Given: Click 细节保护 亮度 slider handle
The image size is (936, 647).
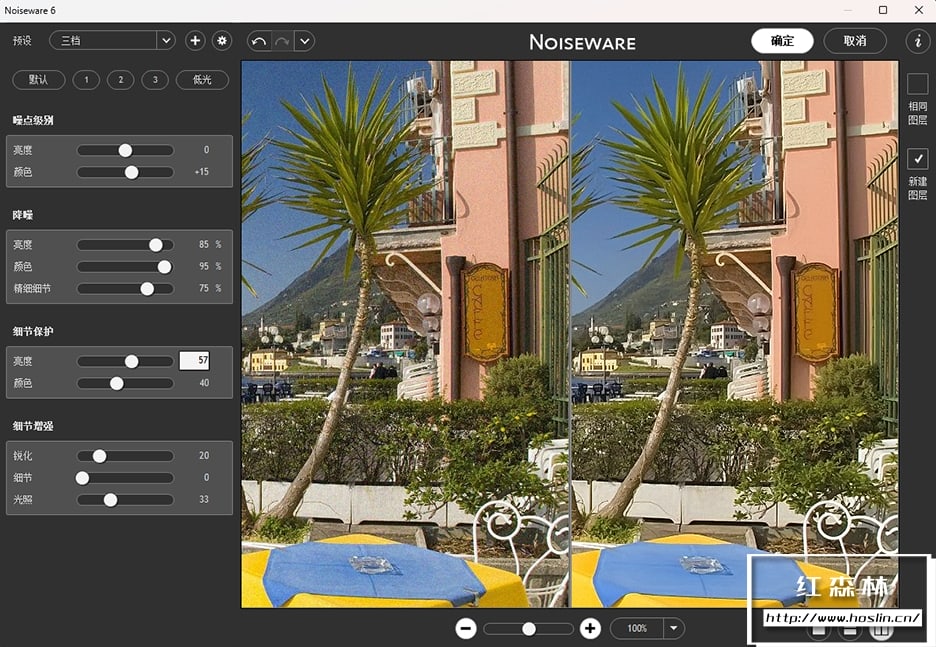Looking at the screenshot, I should coord(131,361).
